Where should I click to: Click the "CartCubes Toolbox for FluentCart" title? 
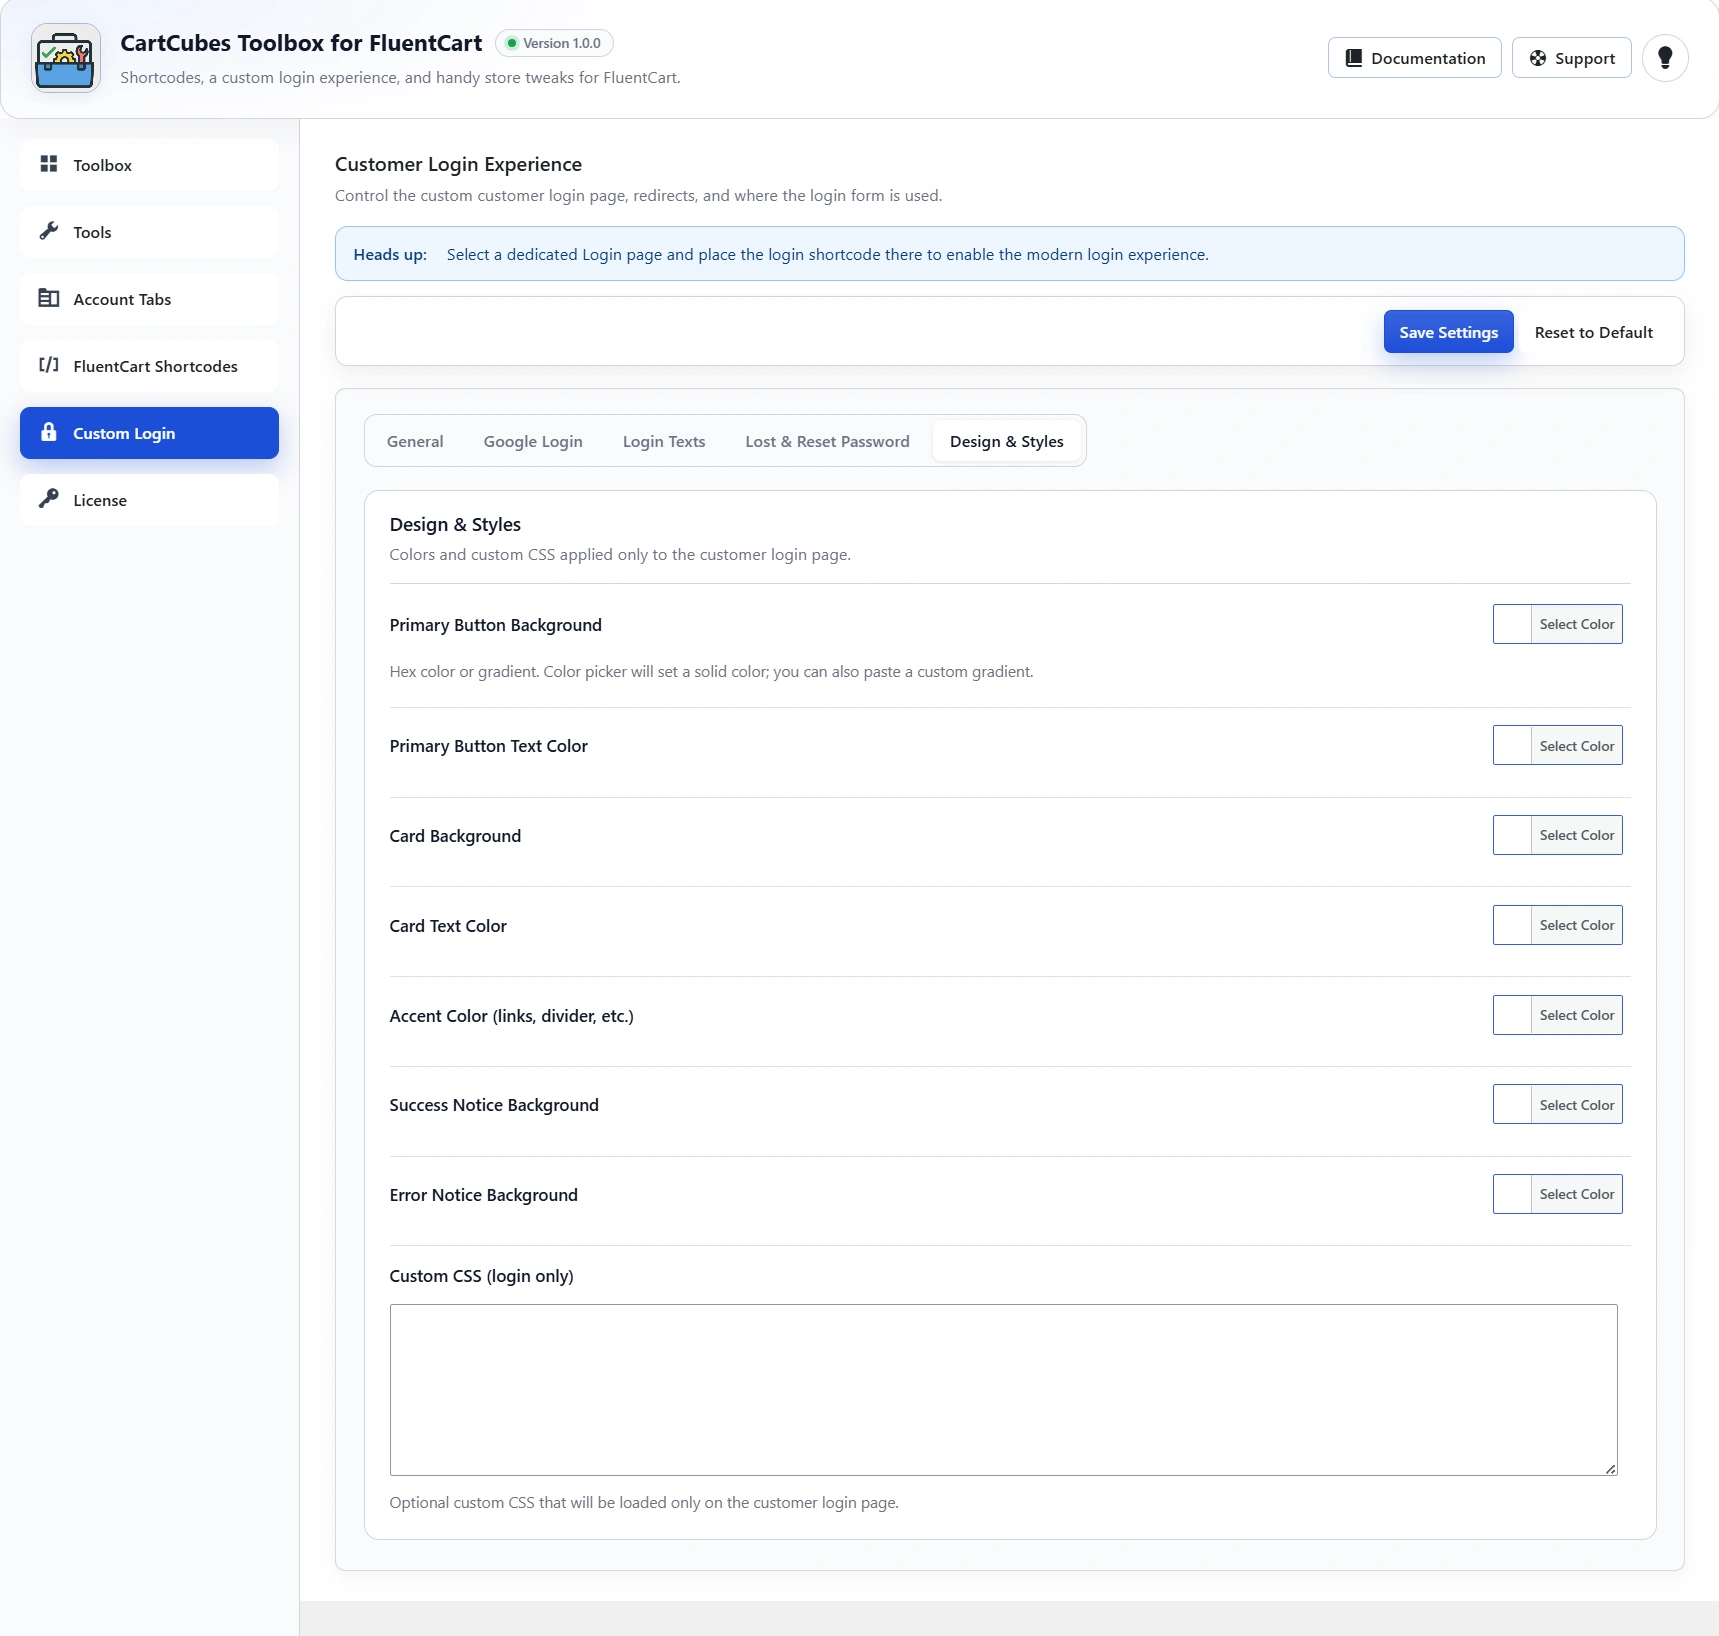[x=301, y=43]
